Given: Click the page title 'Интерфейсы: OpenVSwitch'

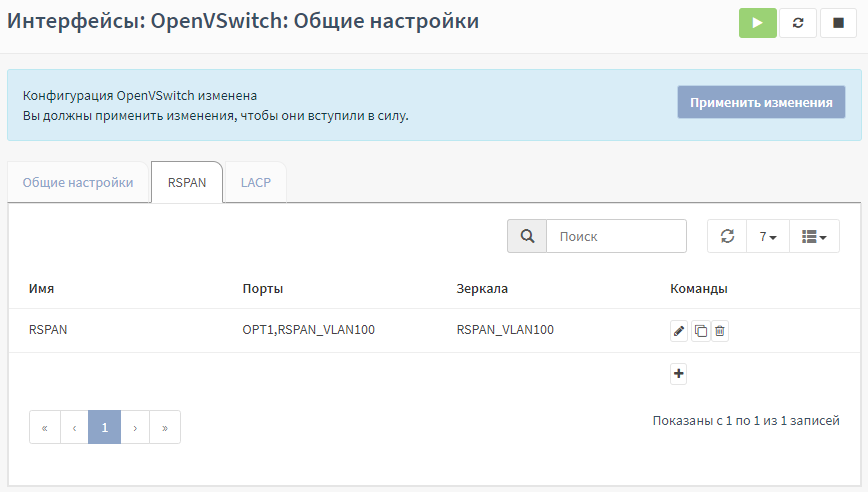Looking at the screenshot, I should click(x=242, y=21).
